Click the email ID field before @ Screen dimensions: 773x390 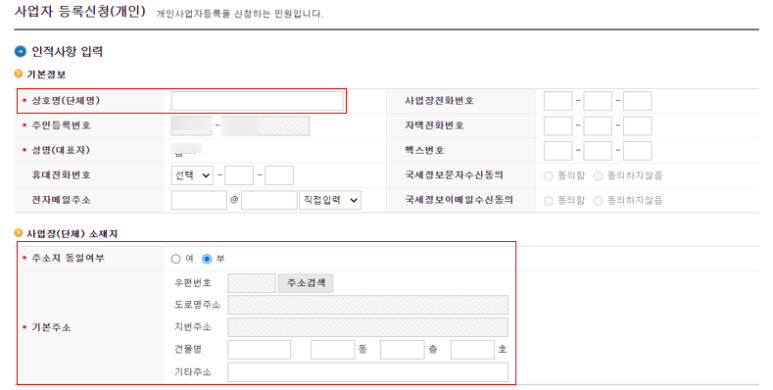pos(199,200)
